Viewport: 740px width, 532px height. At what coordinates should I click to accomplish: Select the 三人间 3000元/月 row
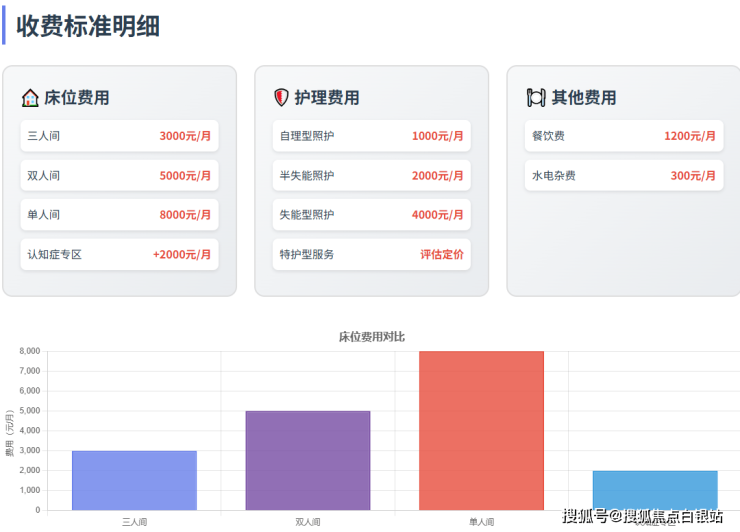pyautogui.click(x=119, y=136)
